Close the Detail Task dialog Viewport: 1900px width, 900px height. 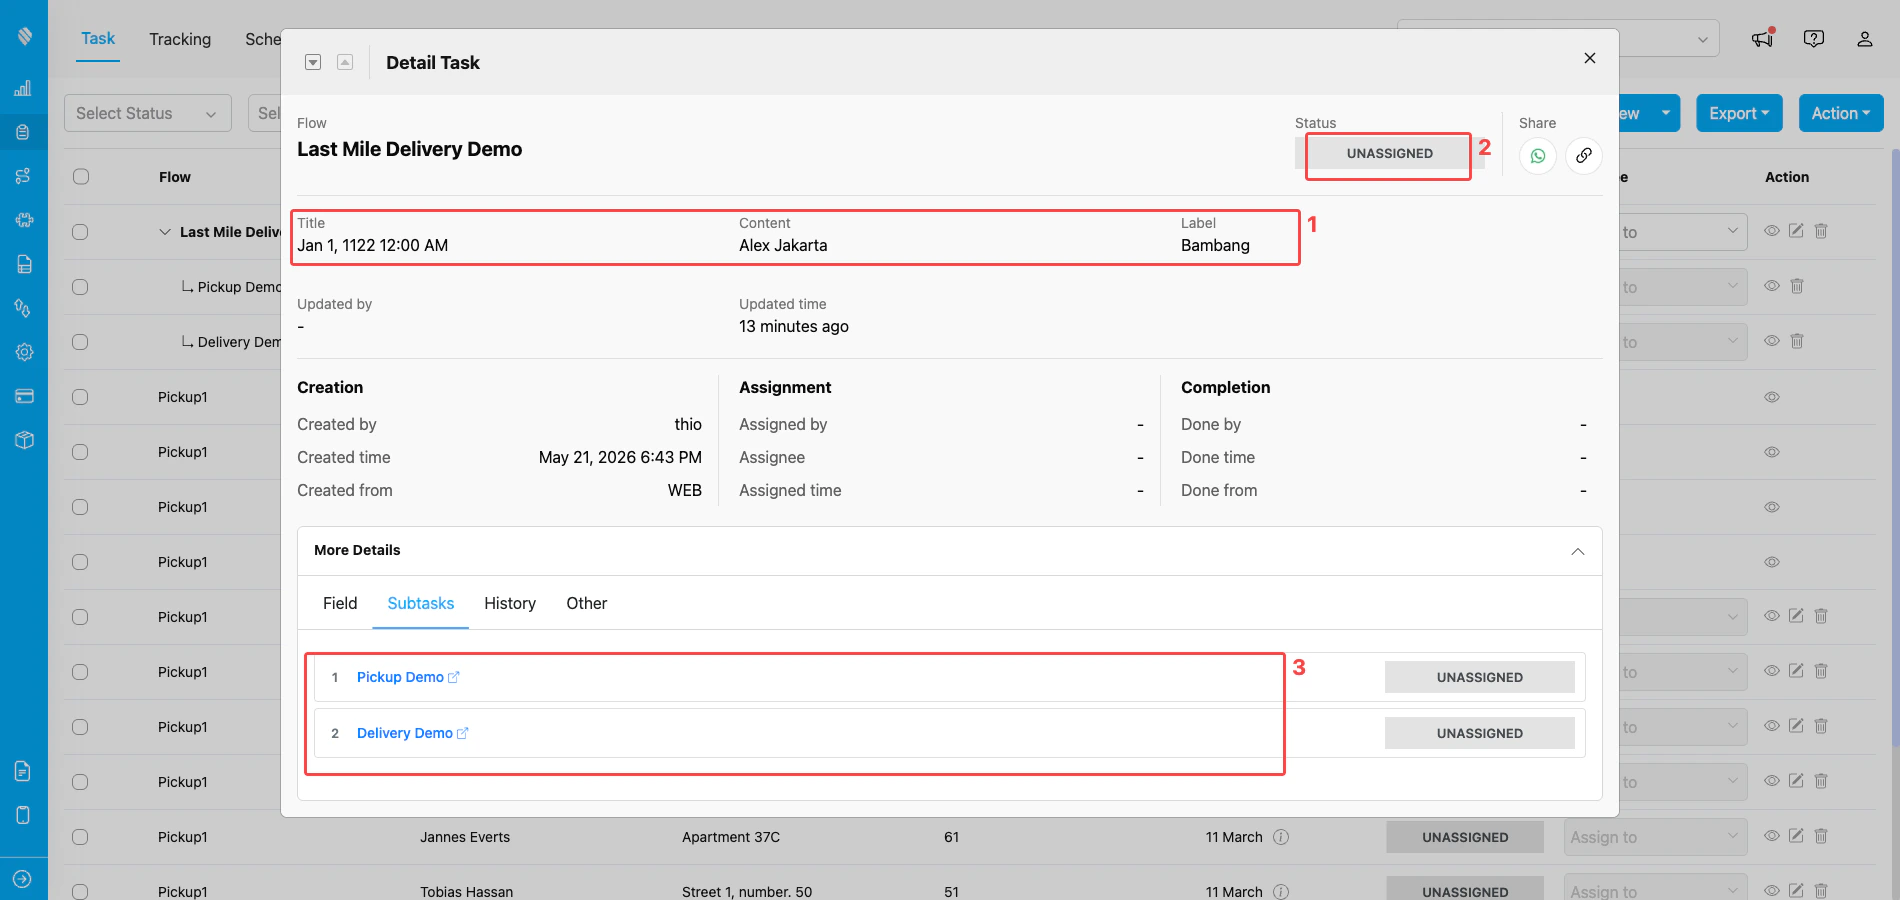click(1590, 58)
